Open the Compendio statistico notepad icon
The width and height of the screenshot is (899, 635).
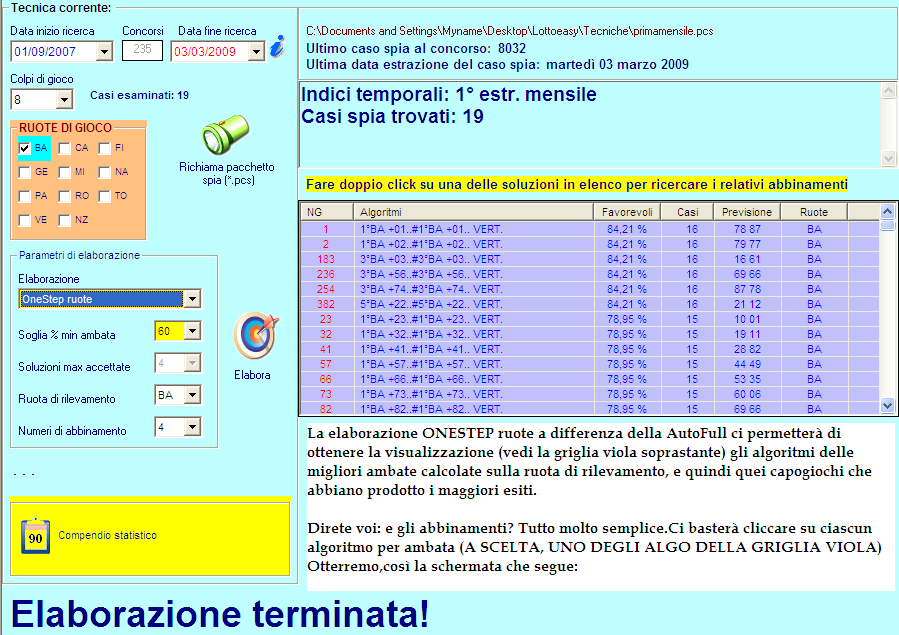(x=36, y=535)
